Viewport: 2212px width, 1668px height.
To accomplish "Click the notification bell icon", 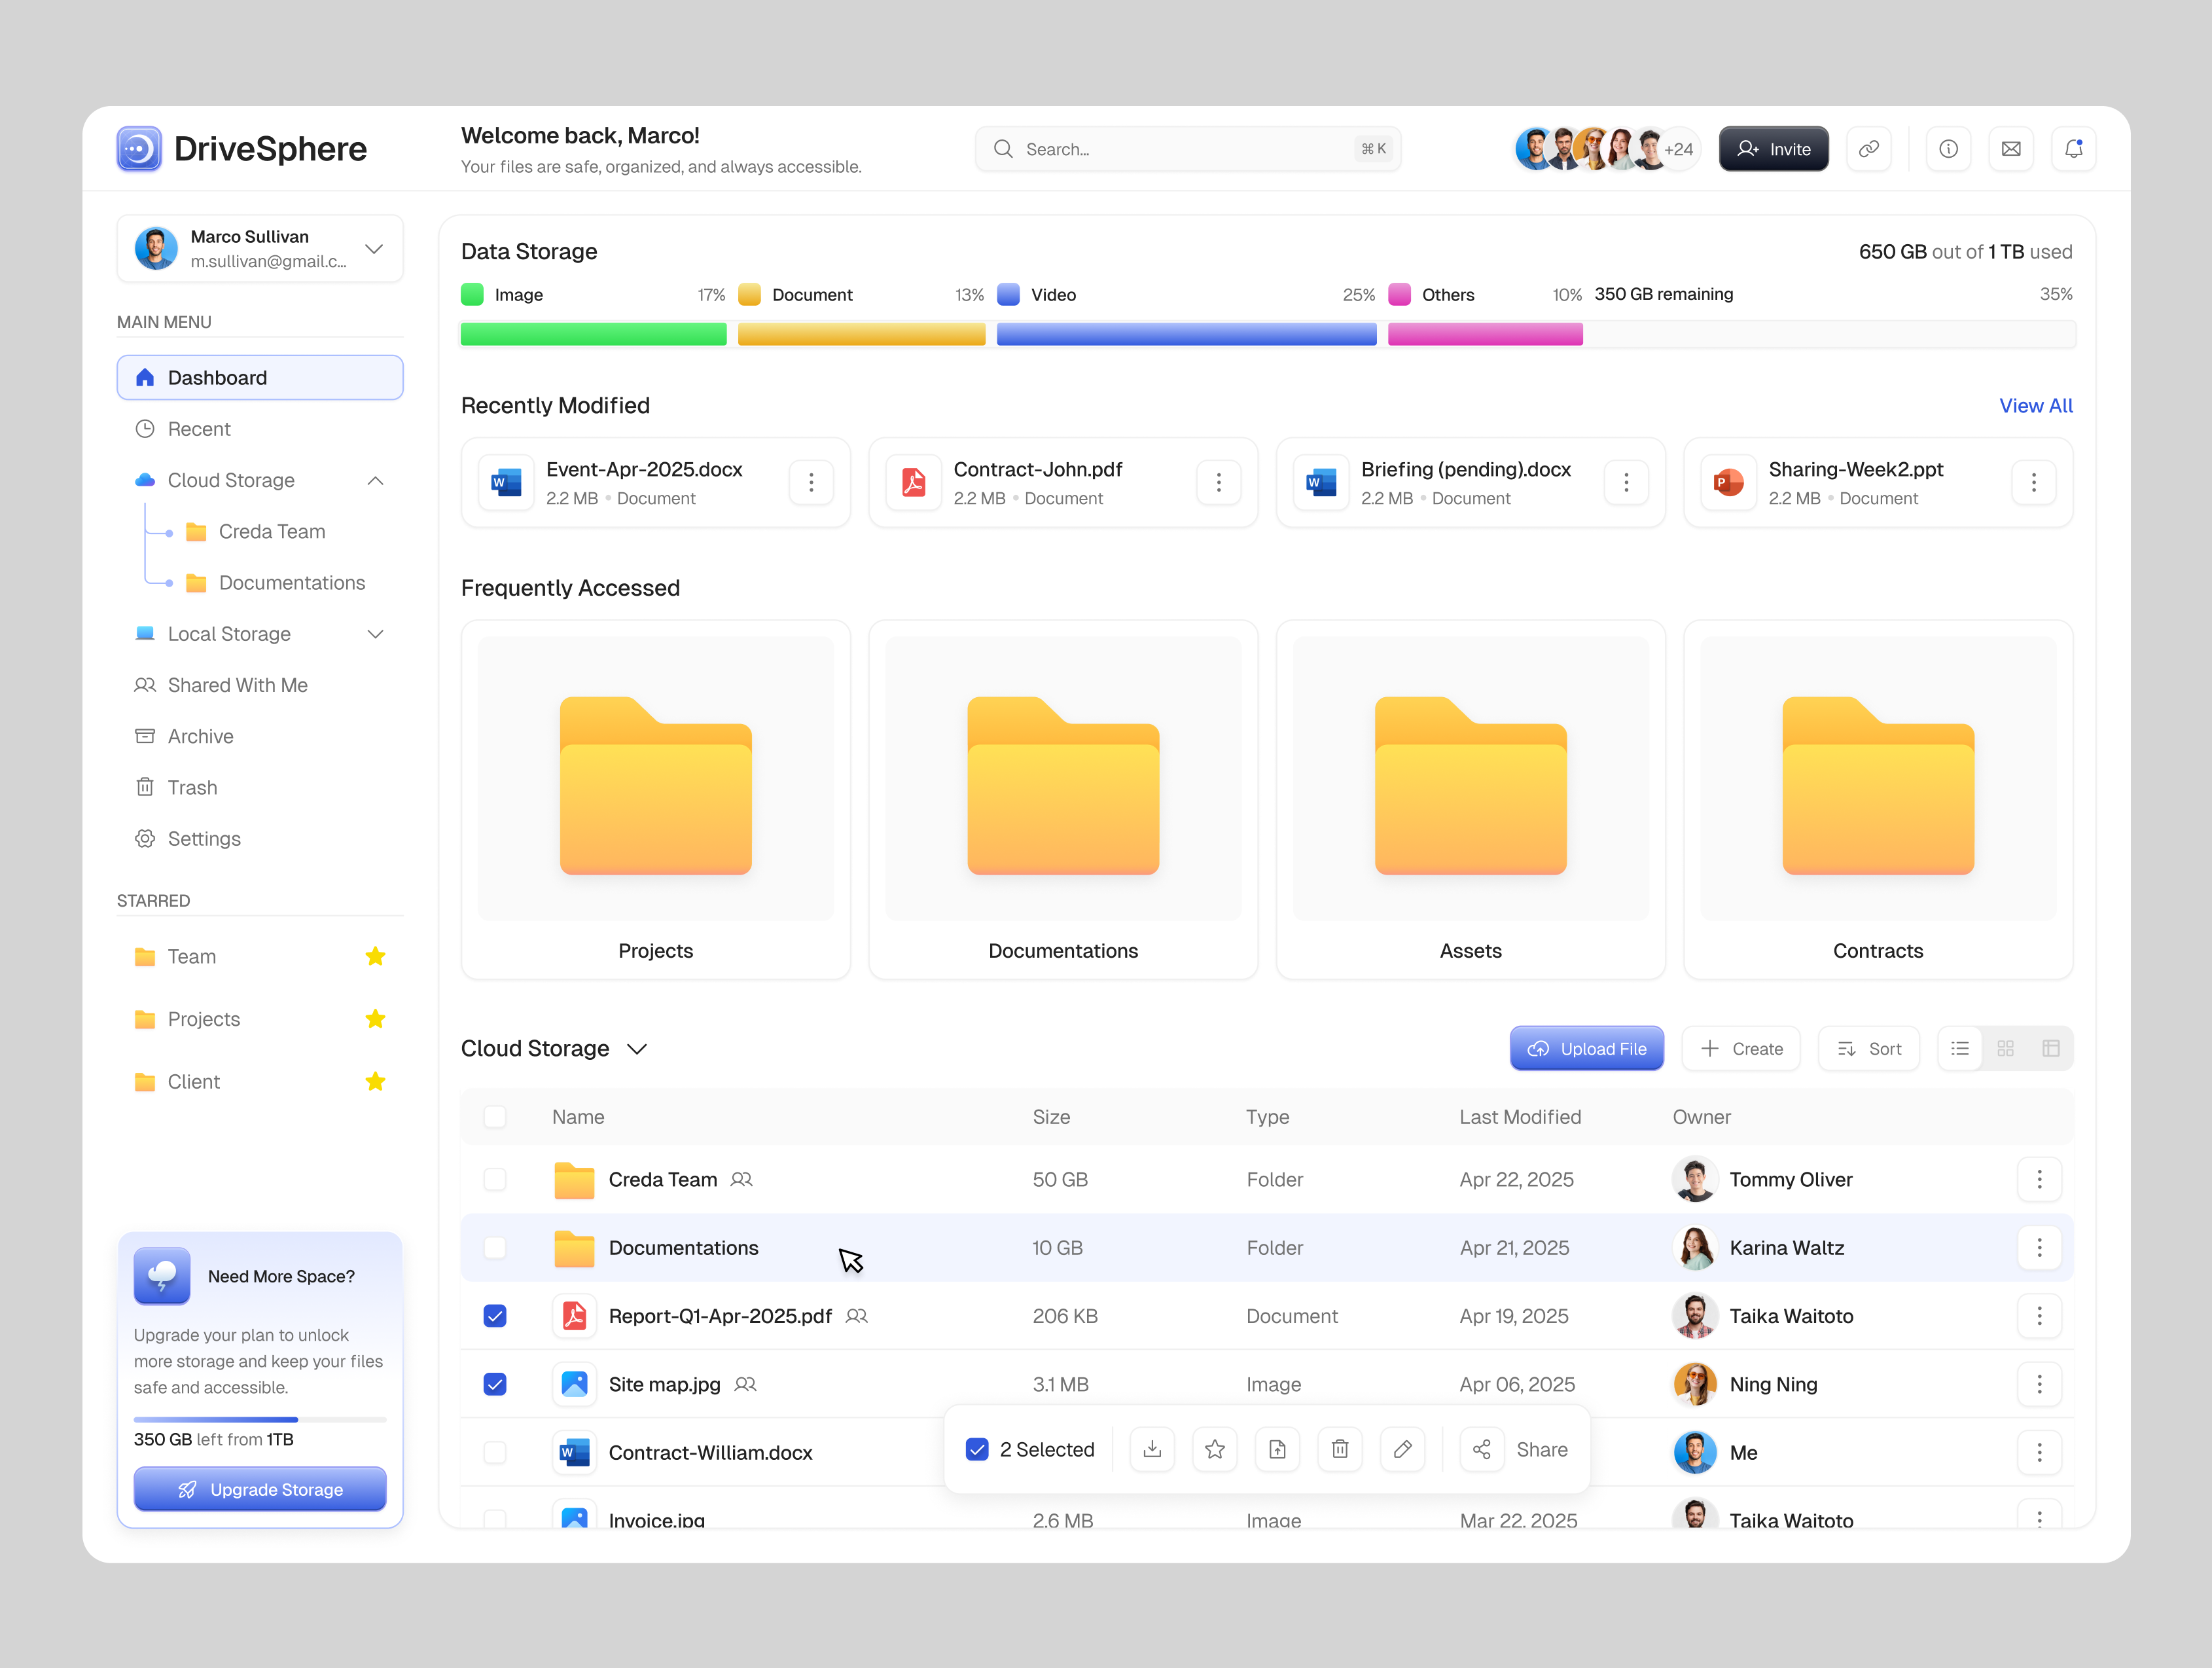I will tap(2073, 148).
